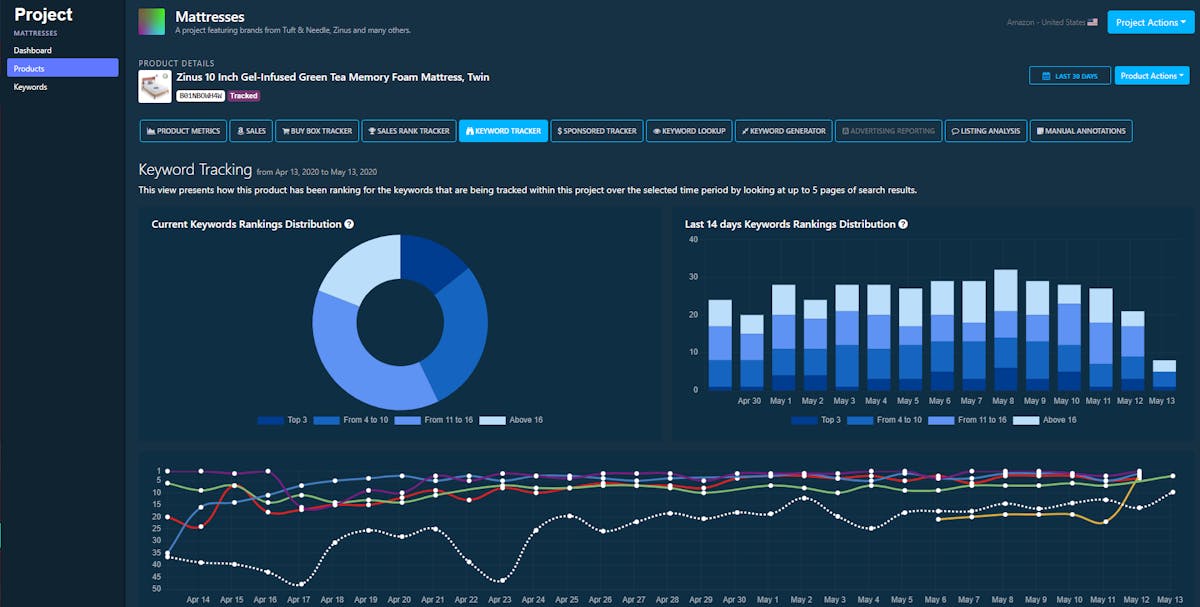Open the Project Actions dropdown
This screenshot has height=607, width=1200.
tap(1151, 22)
